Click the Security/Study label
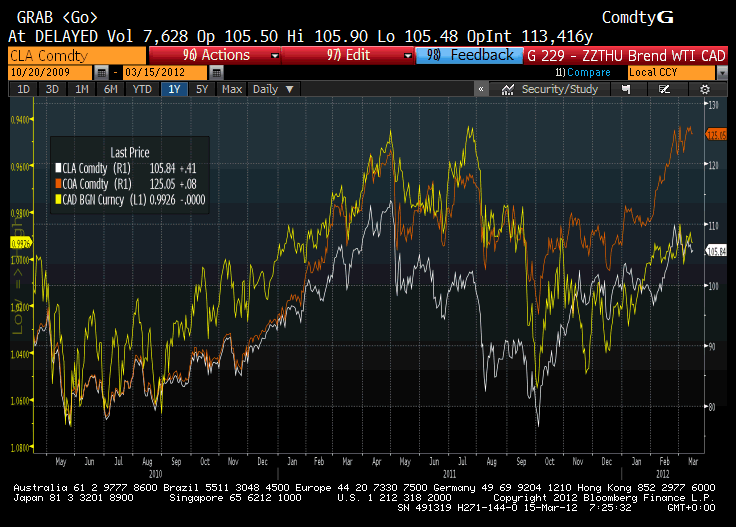The height and width of the screenshot is (527, 736). [x=560, y=89]
